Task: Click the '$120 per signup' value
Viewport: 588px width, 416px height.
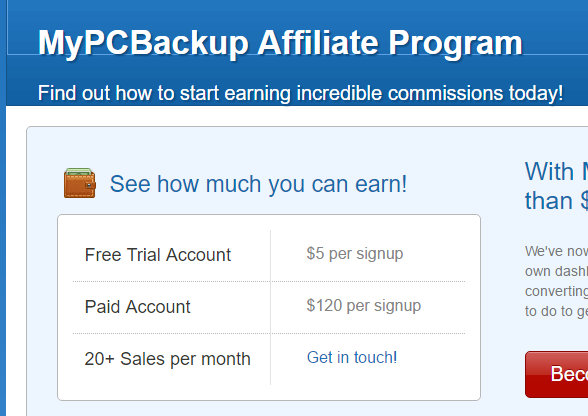Action: [364, 306]
